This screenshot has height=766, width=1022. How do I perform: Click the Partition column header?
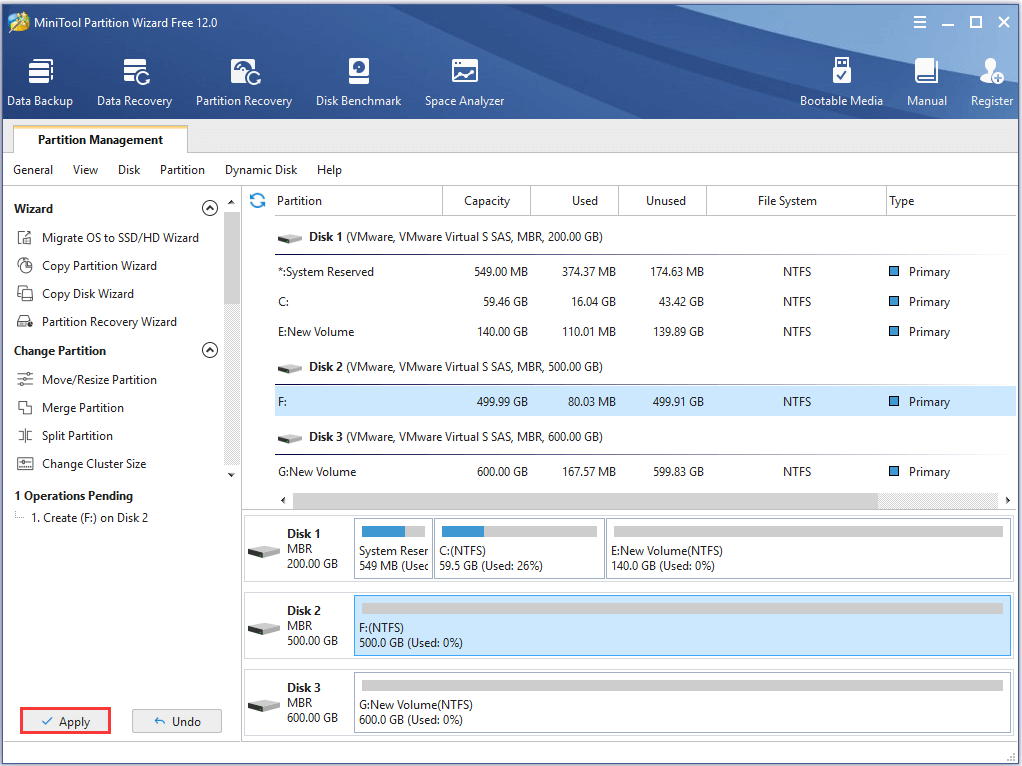tap(356, 201)
